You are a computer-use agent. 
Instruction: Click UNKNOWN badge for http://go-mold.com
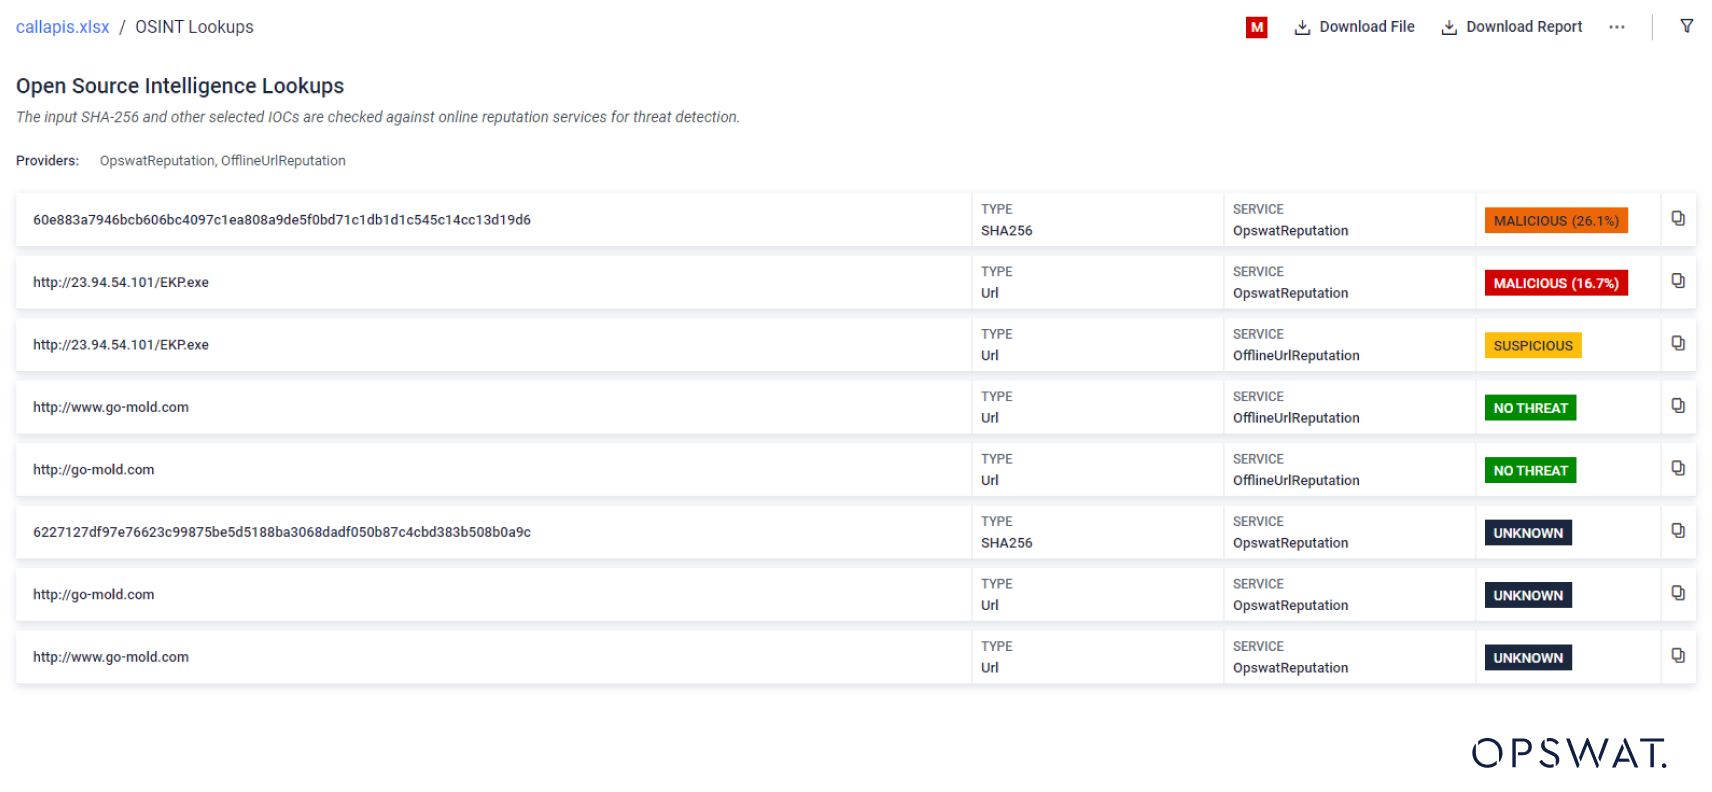pyautogui.click(x=1528, y=595)
